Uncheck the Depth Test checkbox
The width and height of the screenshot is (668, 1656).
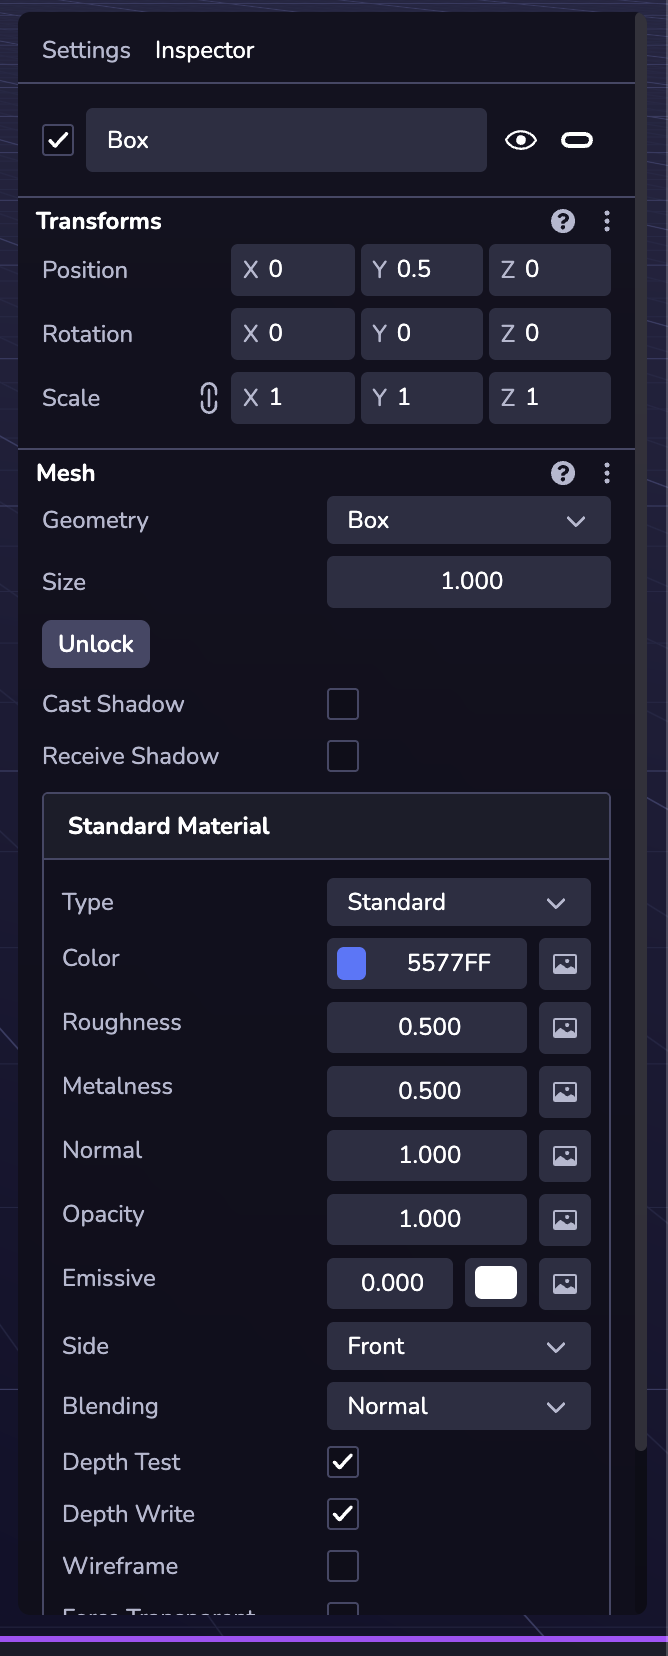pos(343,1462)
